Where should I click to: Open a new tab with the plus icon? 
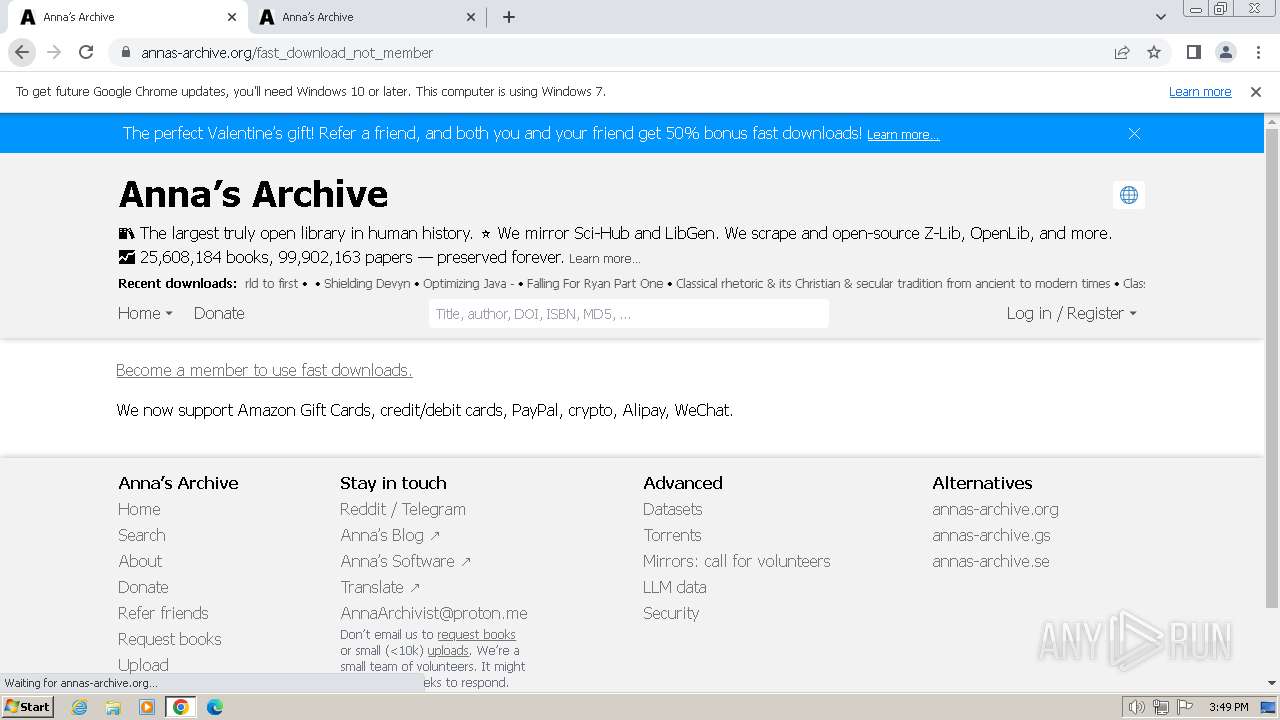[509, 17]
